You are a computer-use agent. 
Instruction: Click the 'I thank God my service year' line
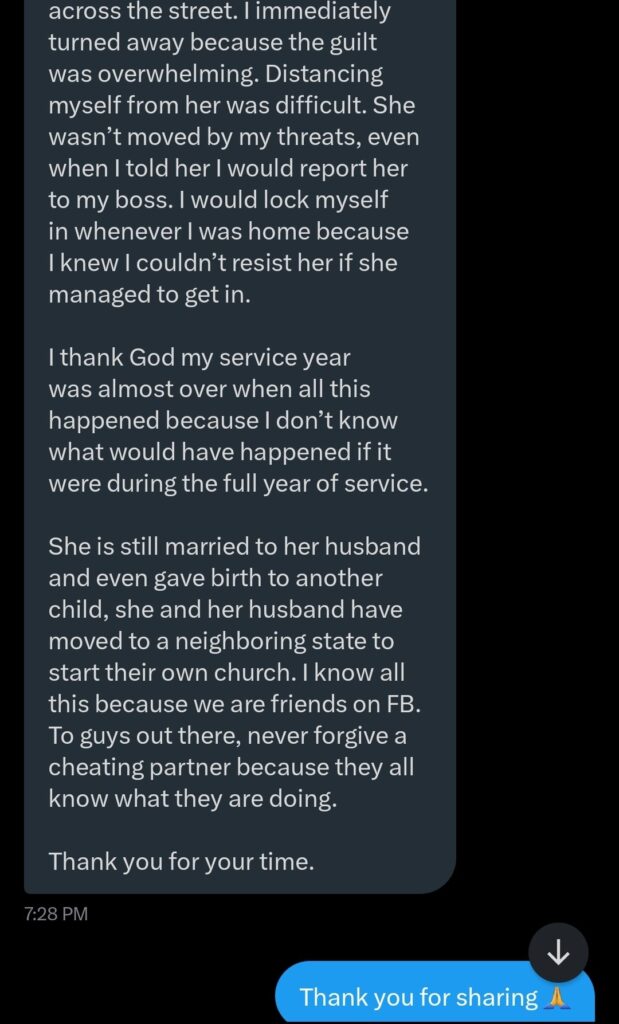pyautogui.click(x=200, y=357)
